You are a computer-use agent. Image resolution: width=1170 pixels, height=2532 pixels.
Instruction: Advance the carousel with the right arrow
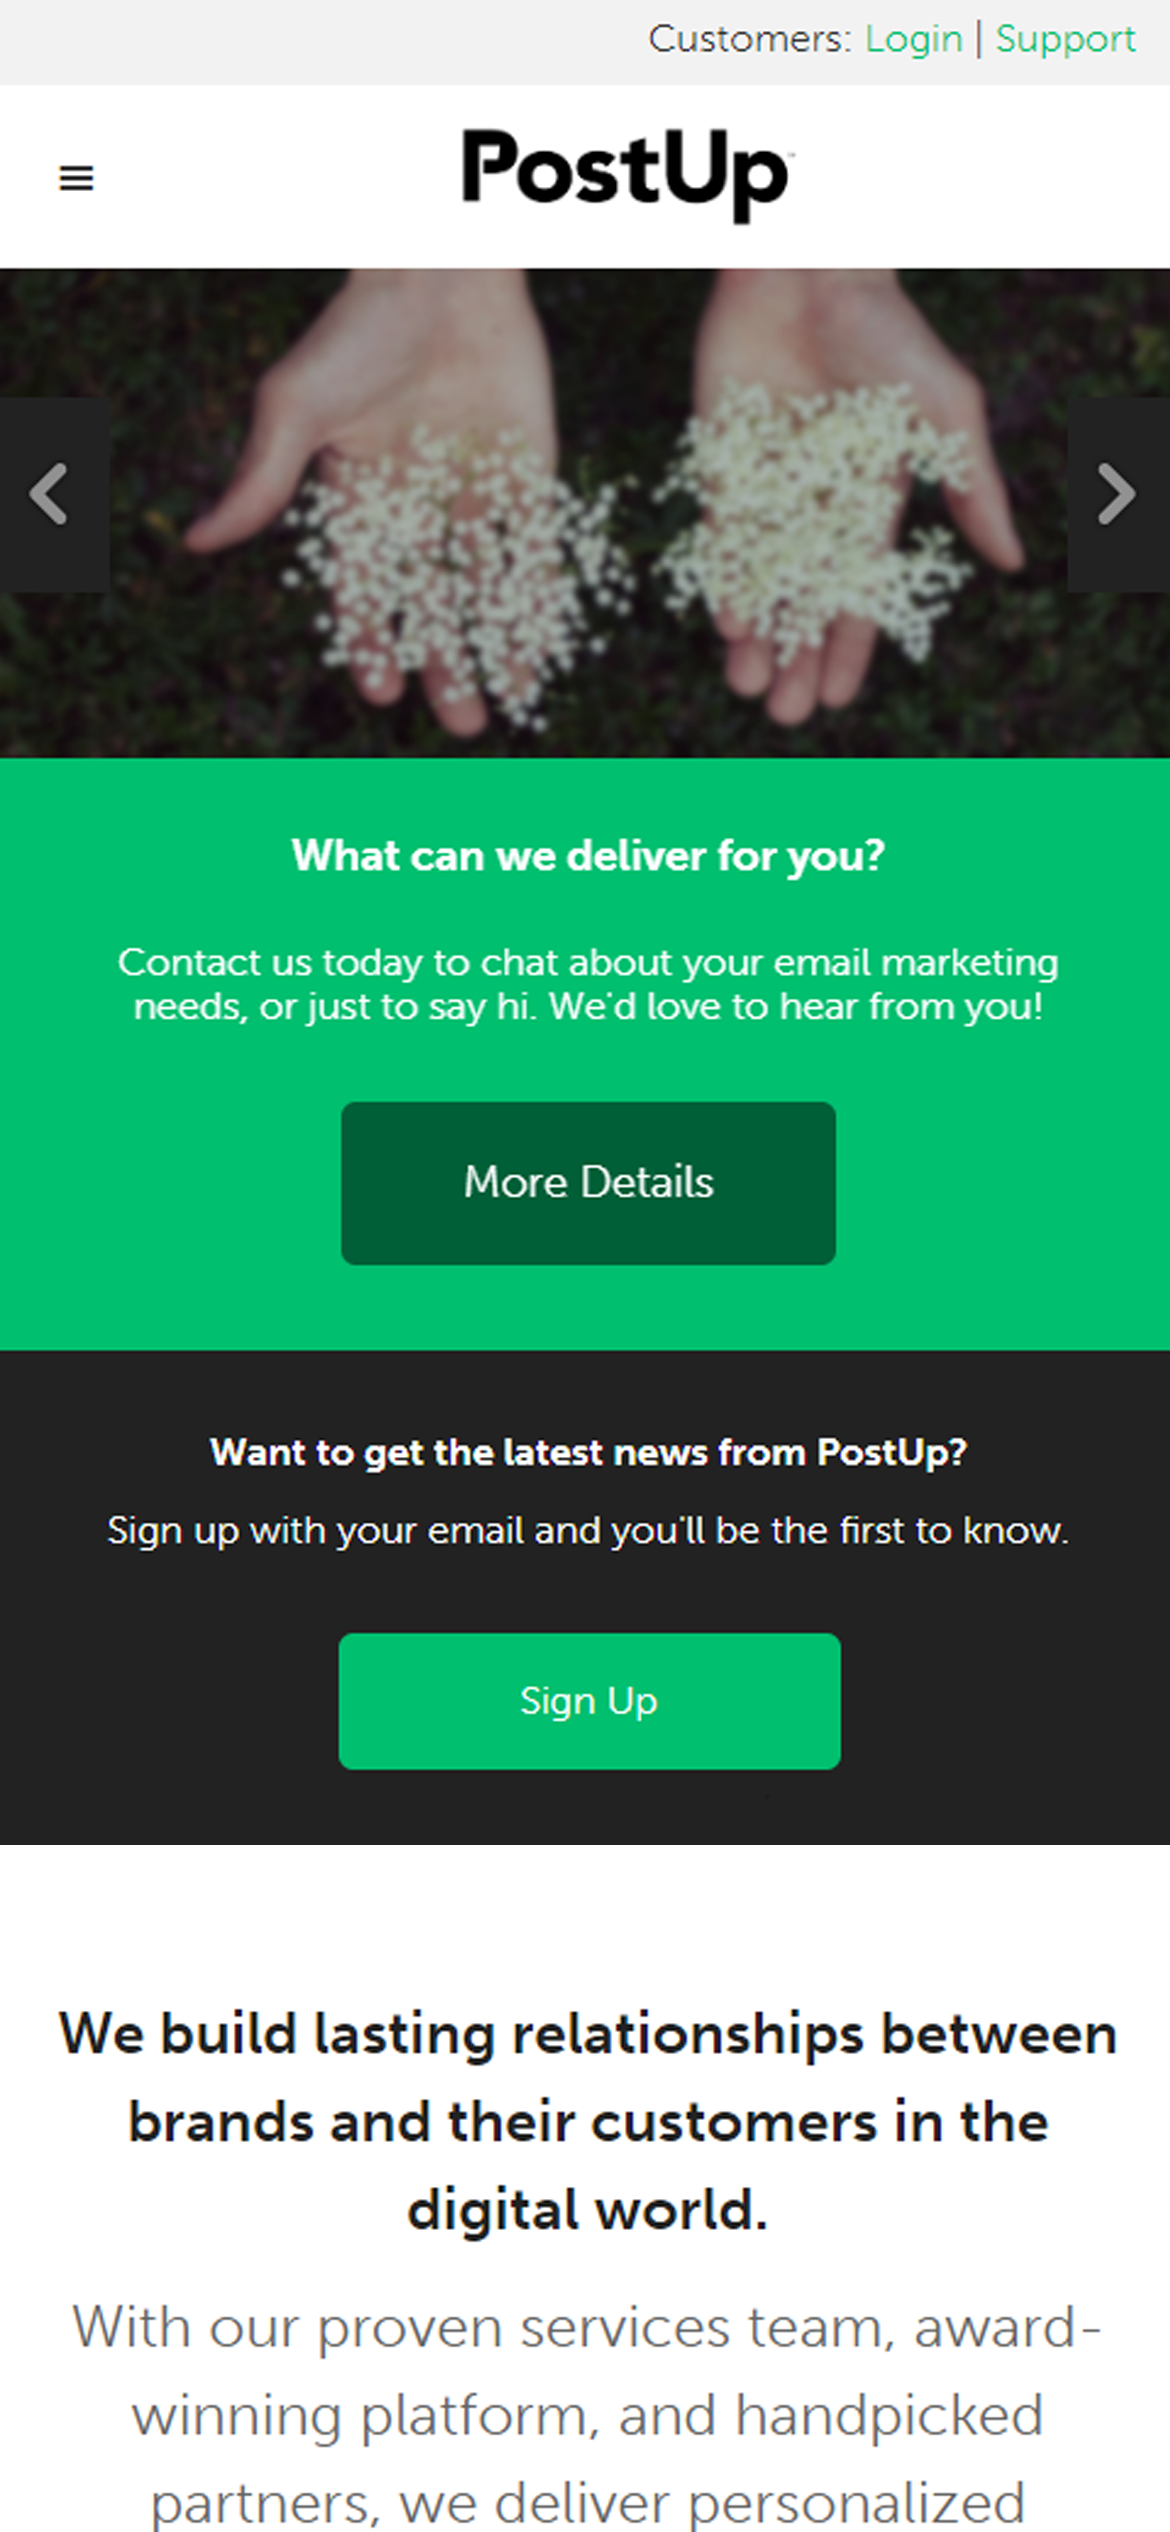[1117, 494]
